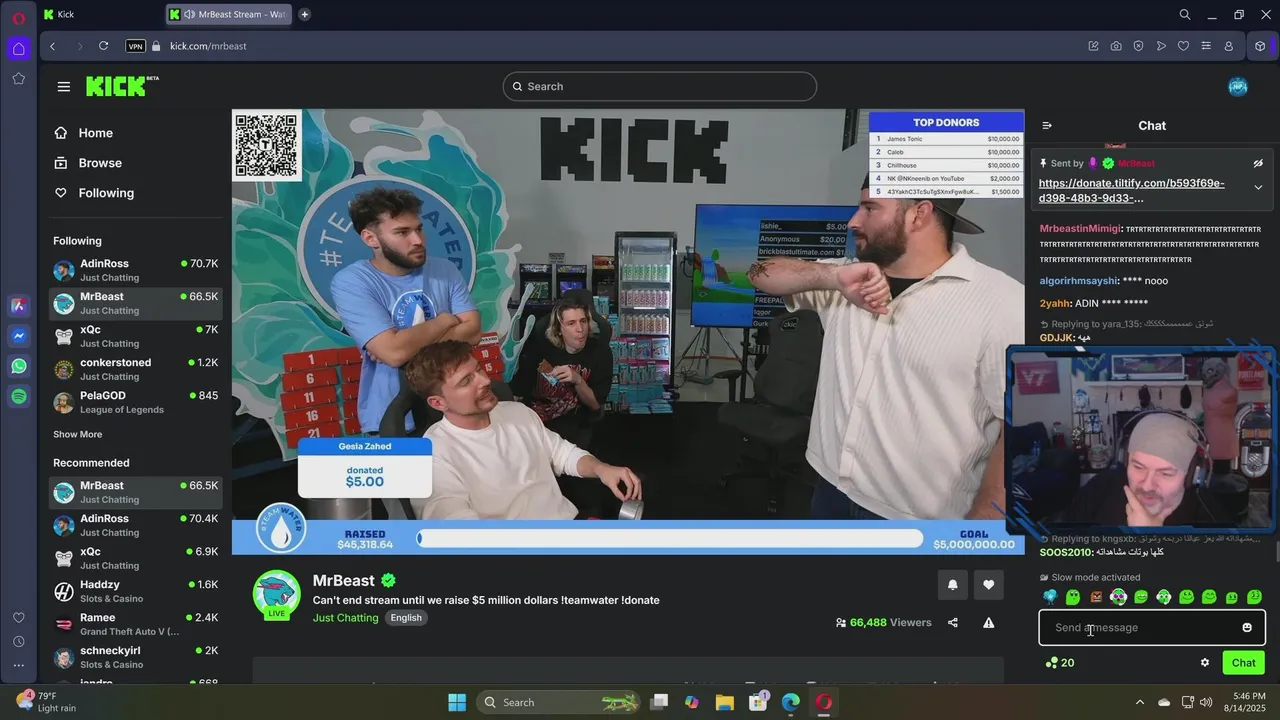Open the emoji picker in message box
1280x720 pixels.
1247,628
